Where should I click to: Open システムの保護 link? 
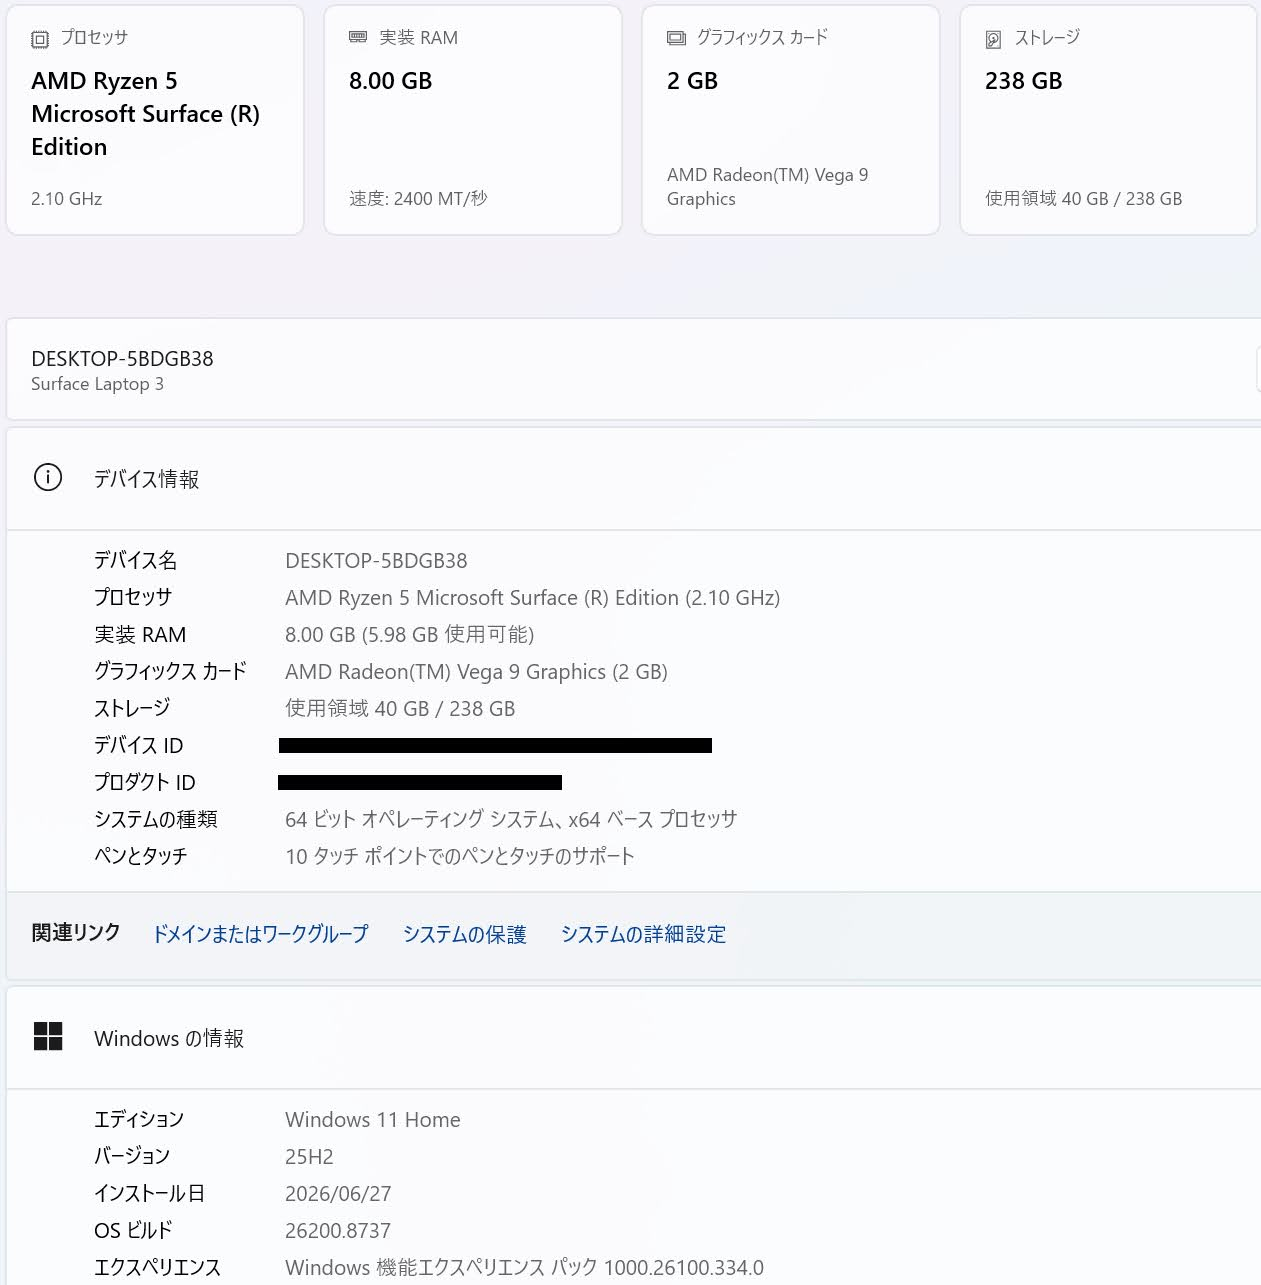tap(464, 934)
